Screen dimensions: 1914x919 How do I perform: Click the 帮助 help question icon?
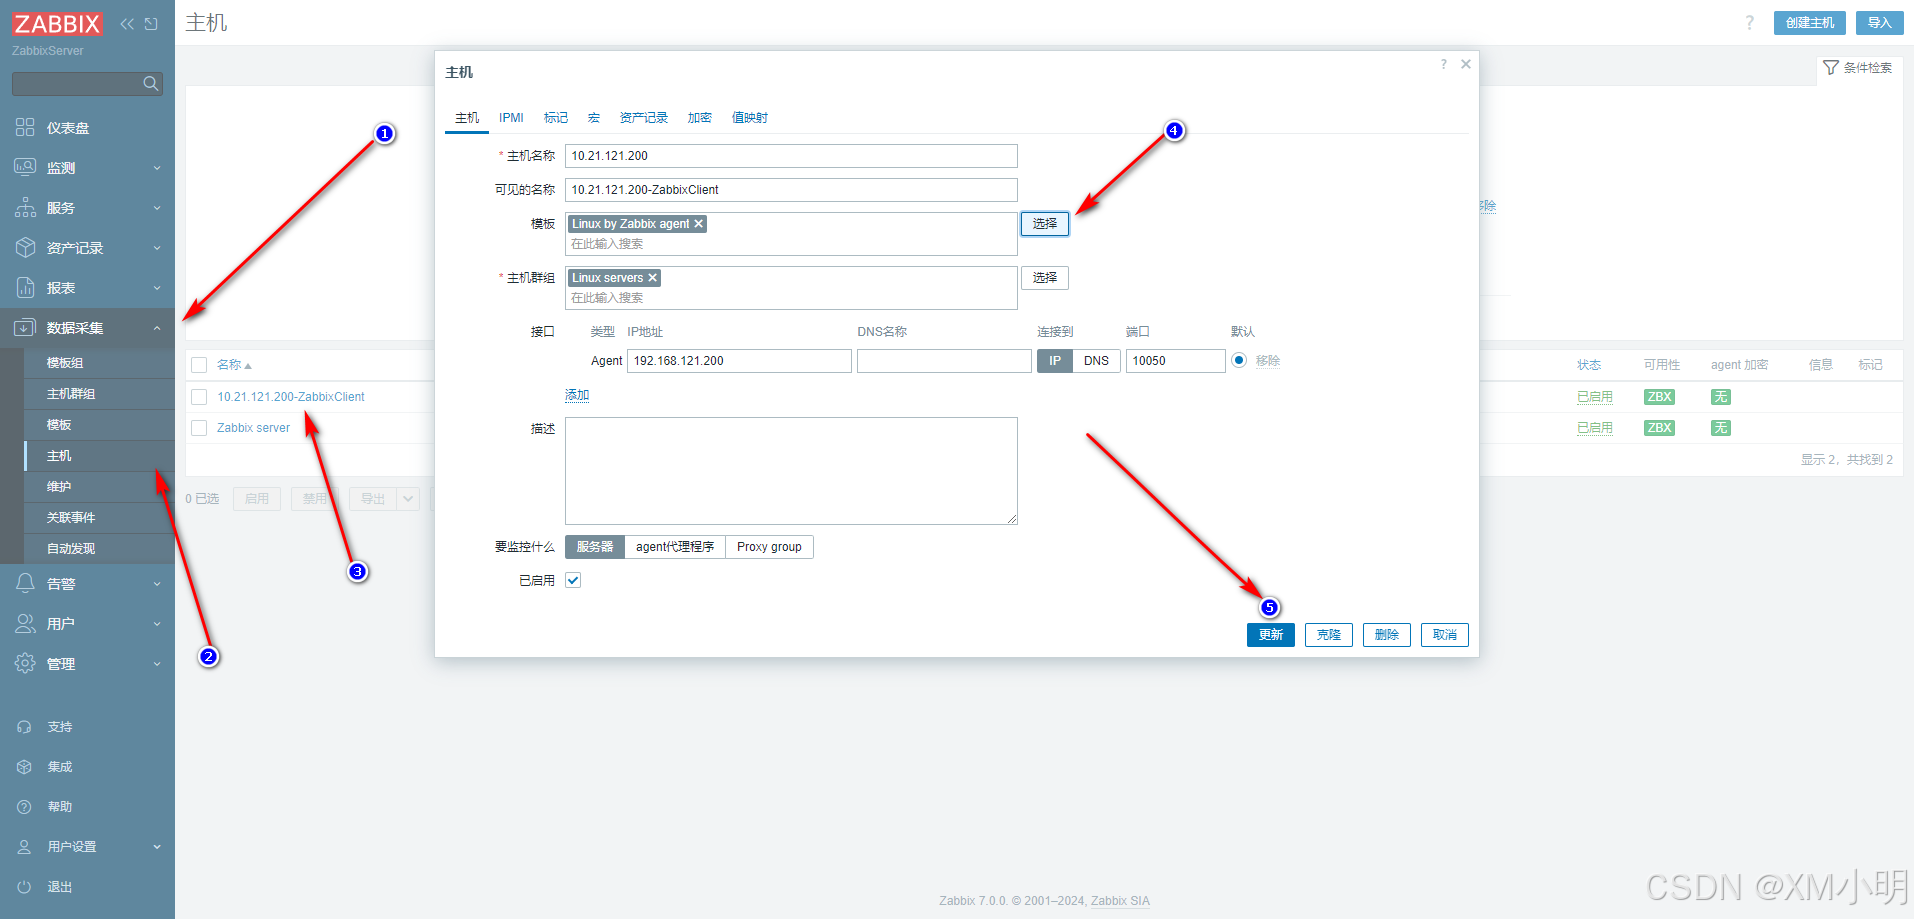point(25,807)
